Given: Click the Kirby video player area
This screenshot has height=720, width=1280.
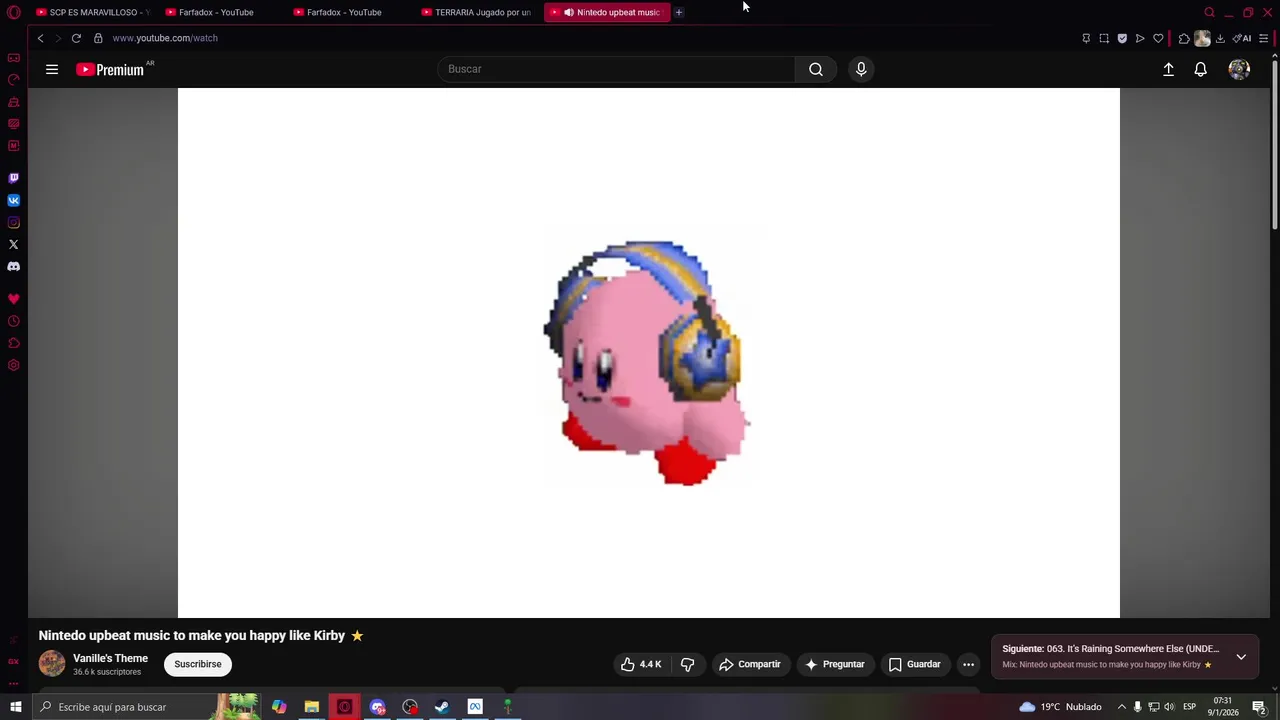Looking at the screenshot, I should (x=649, y=353).
